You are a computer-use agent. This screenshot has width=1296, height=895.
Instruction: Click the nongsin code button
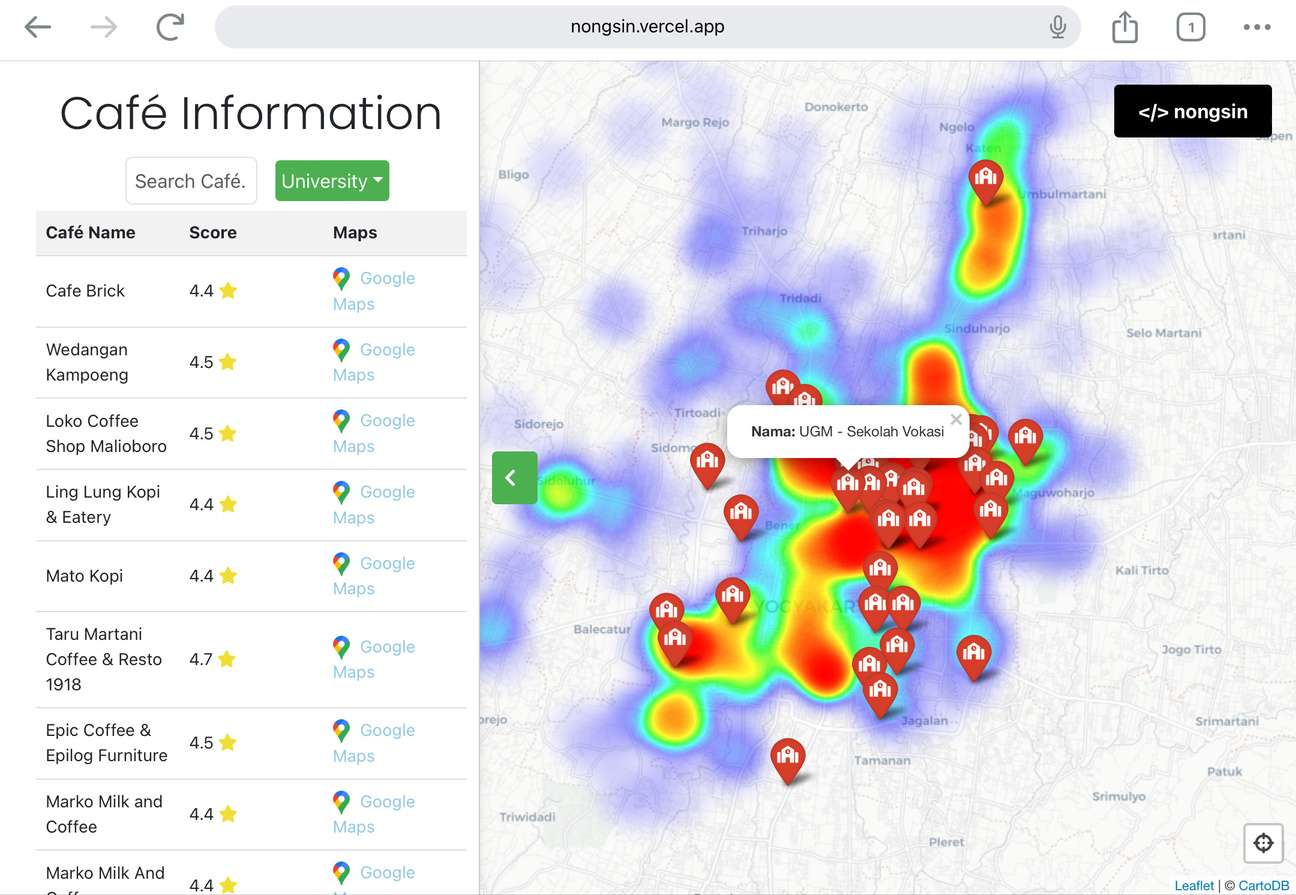(1192, 111)
